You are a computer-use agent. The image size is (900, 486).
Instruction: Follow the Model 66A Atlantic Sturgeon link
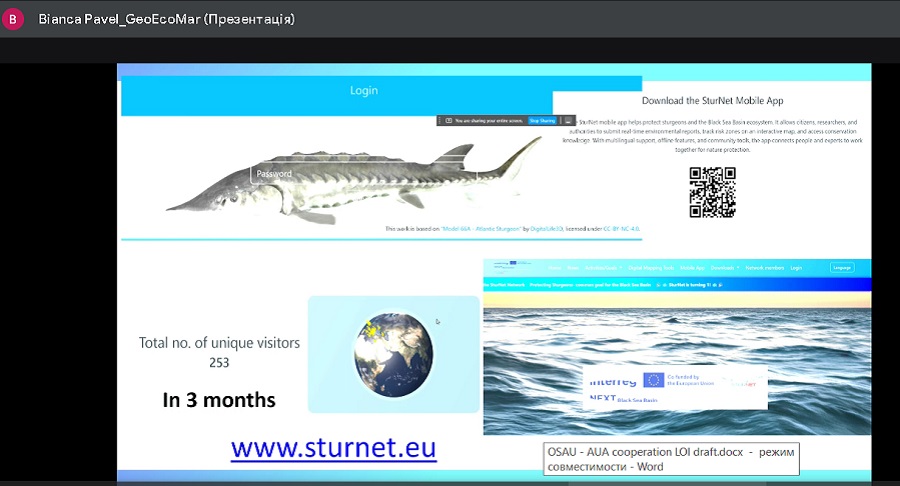[x=483, y=229]
